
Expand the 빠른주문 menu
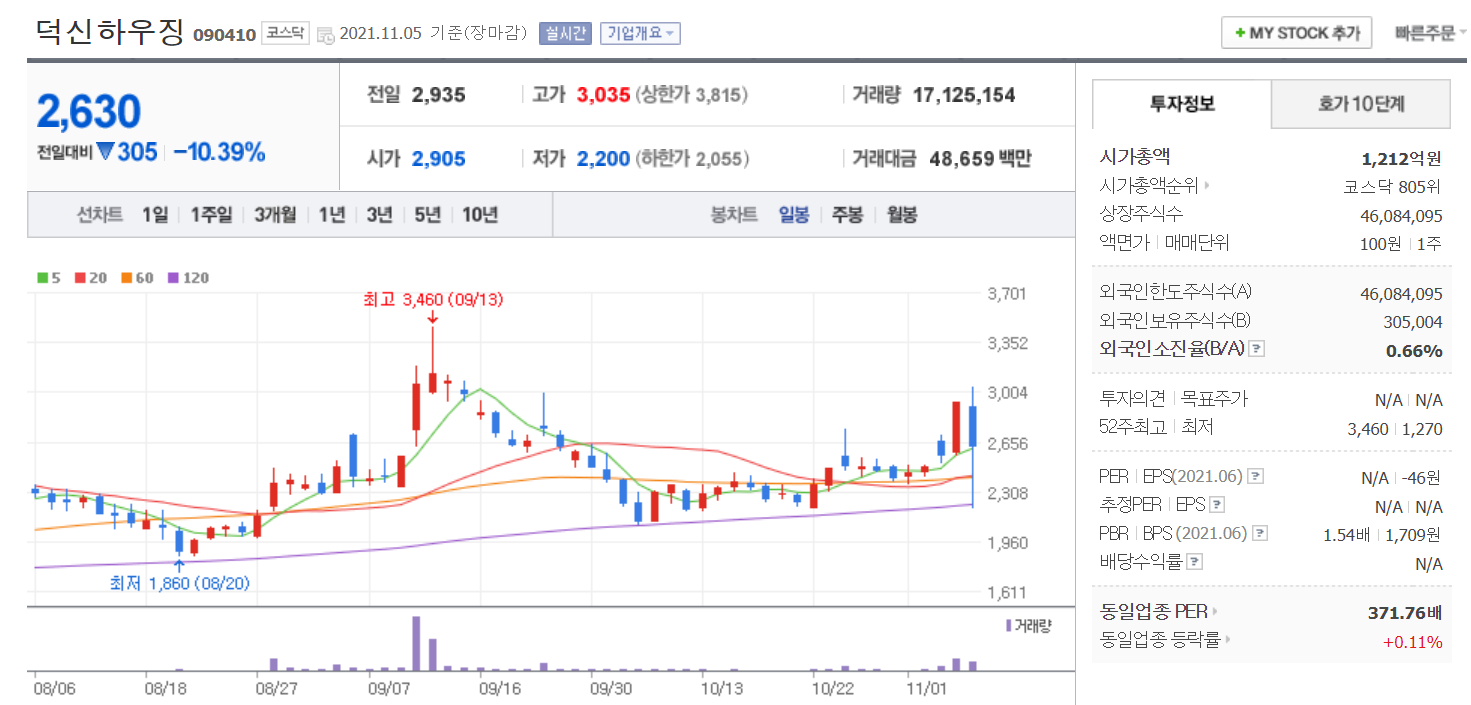tap(1431, 33)
